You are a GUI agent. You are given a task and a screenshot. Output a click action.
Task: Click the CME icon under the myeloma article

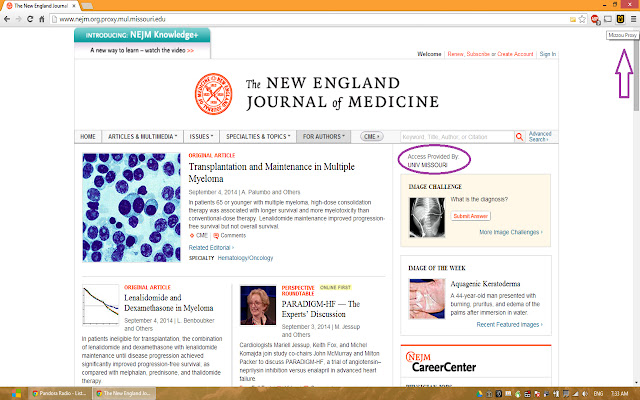pyautogui.click(x=192, y=236)
